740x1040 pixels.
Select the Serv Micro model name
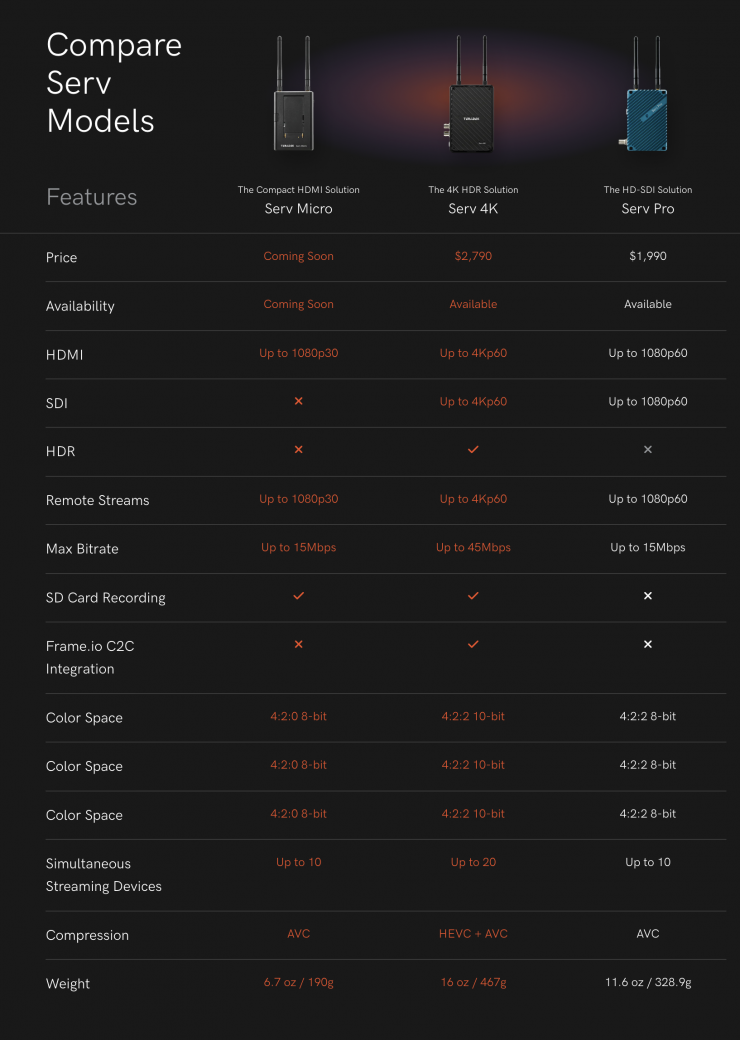(x=298, y=209)
